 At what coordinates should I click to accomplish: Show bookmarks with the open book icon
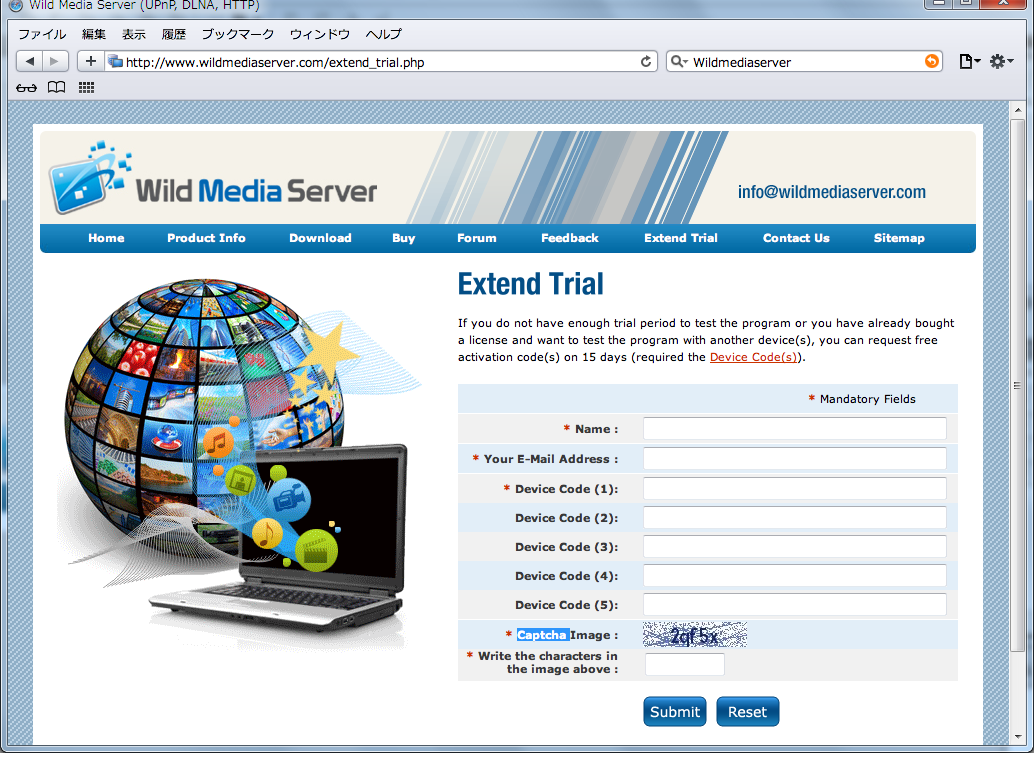coord(57,87)
